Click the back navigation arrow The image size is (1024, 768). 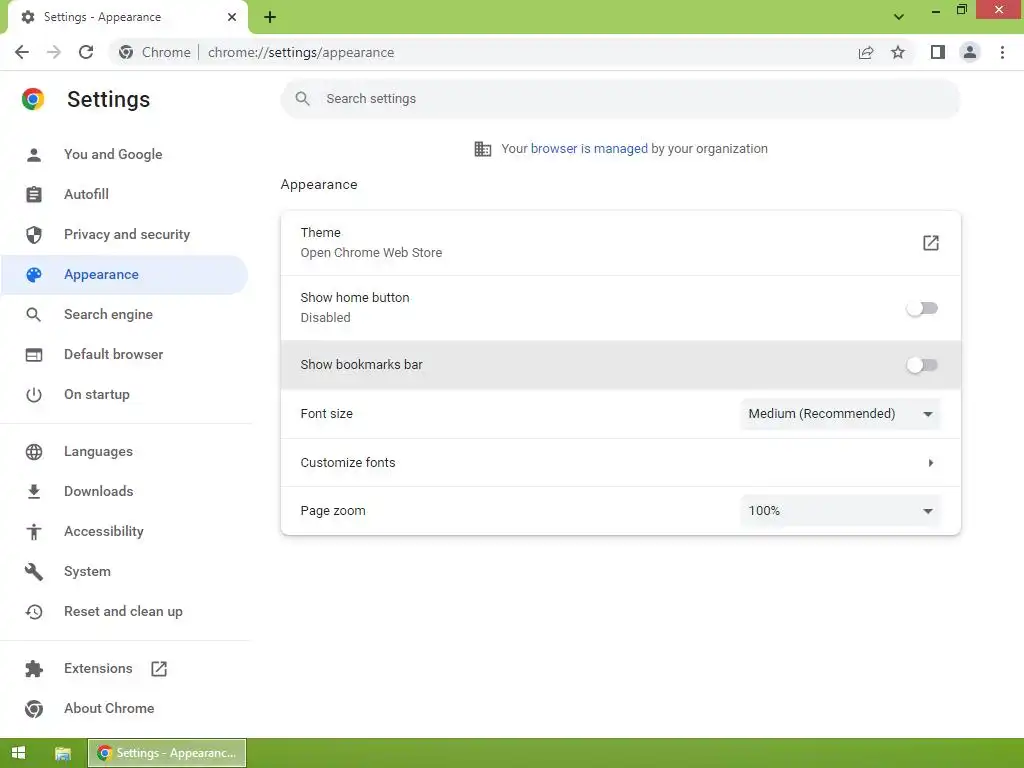tap(22, 52)
